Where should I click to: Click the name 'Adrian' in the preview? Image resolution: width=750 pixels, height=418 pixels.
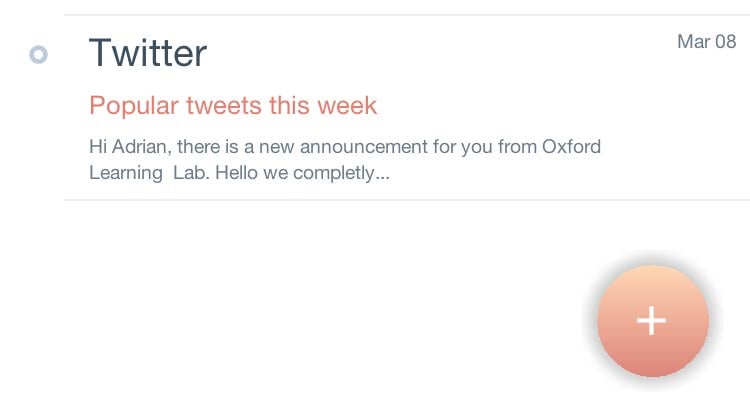pyautogui.click(x=139, y=147)
